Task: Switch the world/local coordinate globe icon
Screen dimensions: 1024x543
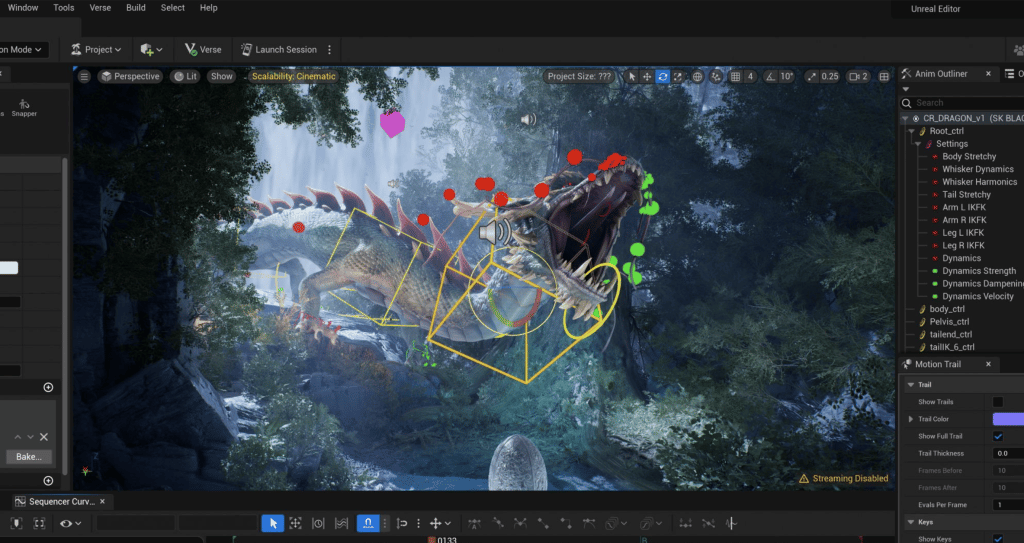Action: coord(697,76)
